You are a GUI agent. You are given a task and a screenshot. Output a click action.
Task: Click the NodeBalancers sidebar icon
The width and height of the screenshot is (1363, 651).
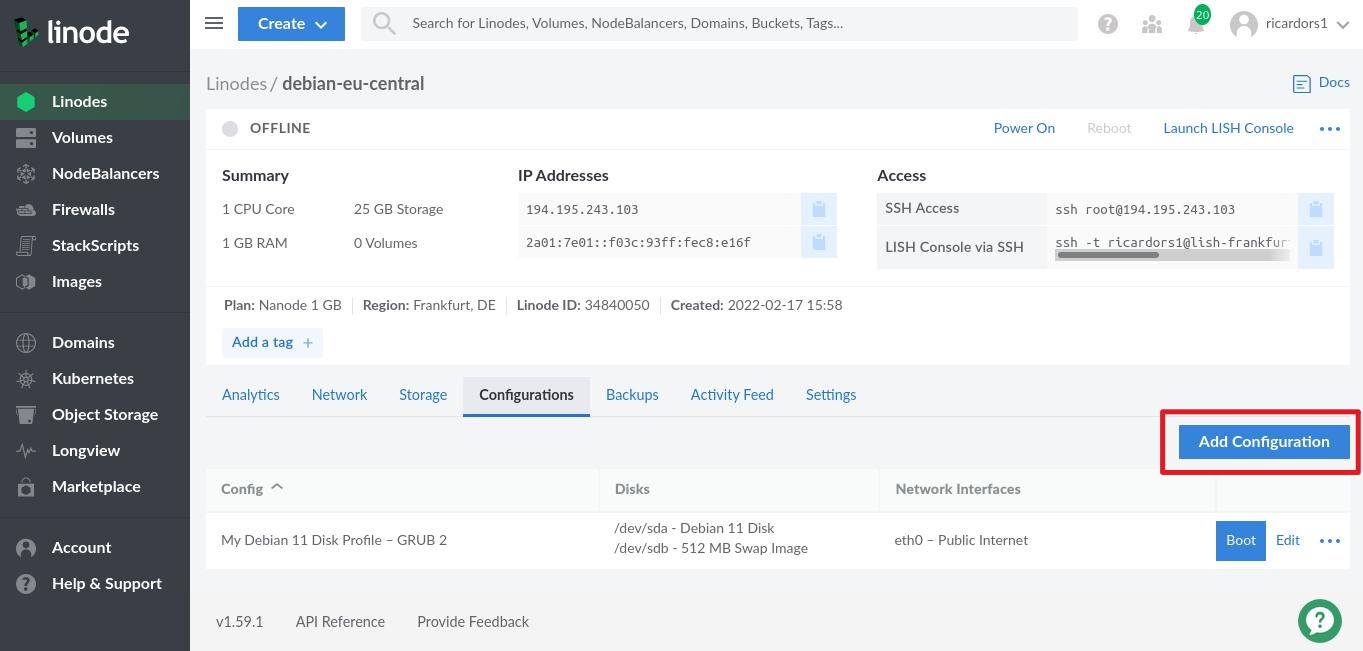pyautogui.click(x=26, y=174)
